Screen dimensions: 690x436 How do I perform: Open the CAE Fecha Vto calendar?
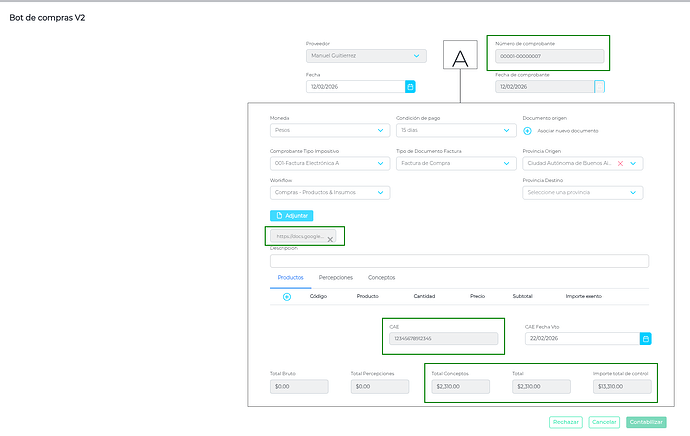click(645, 339)
